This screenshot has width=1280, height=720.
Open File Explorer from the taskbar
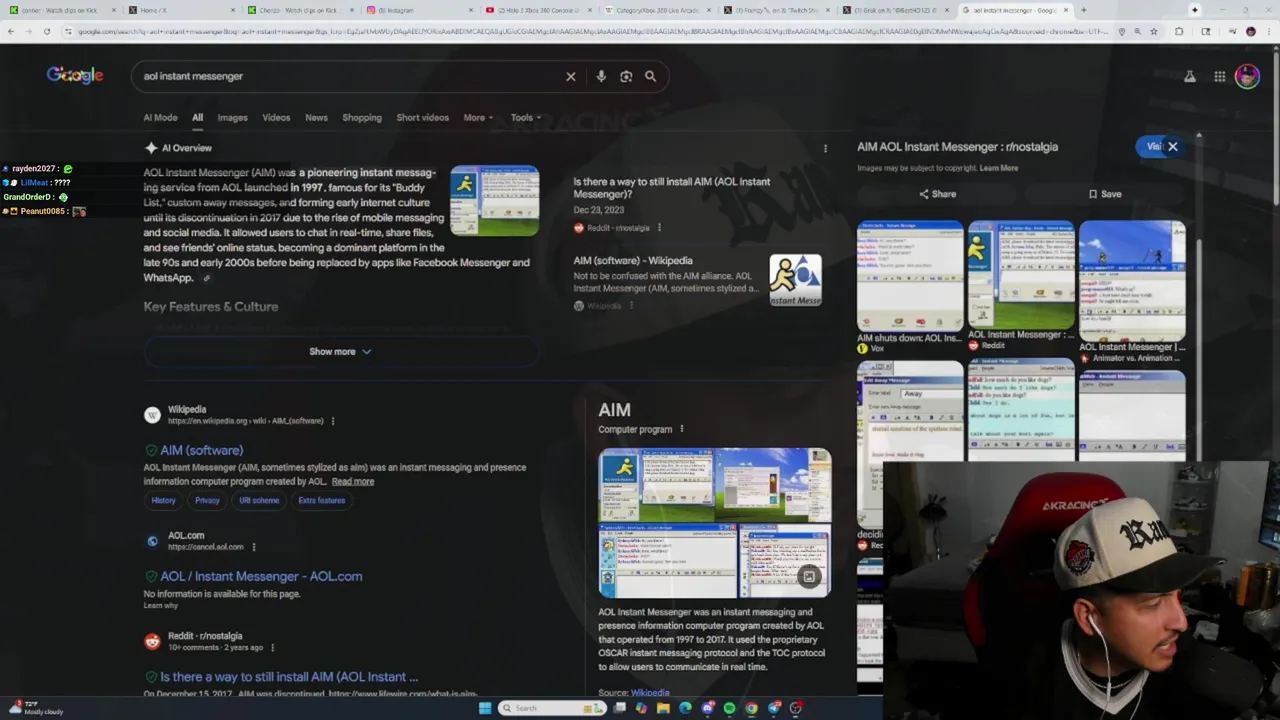(x=663, y=708)
